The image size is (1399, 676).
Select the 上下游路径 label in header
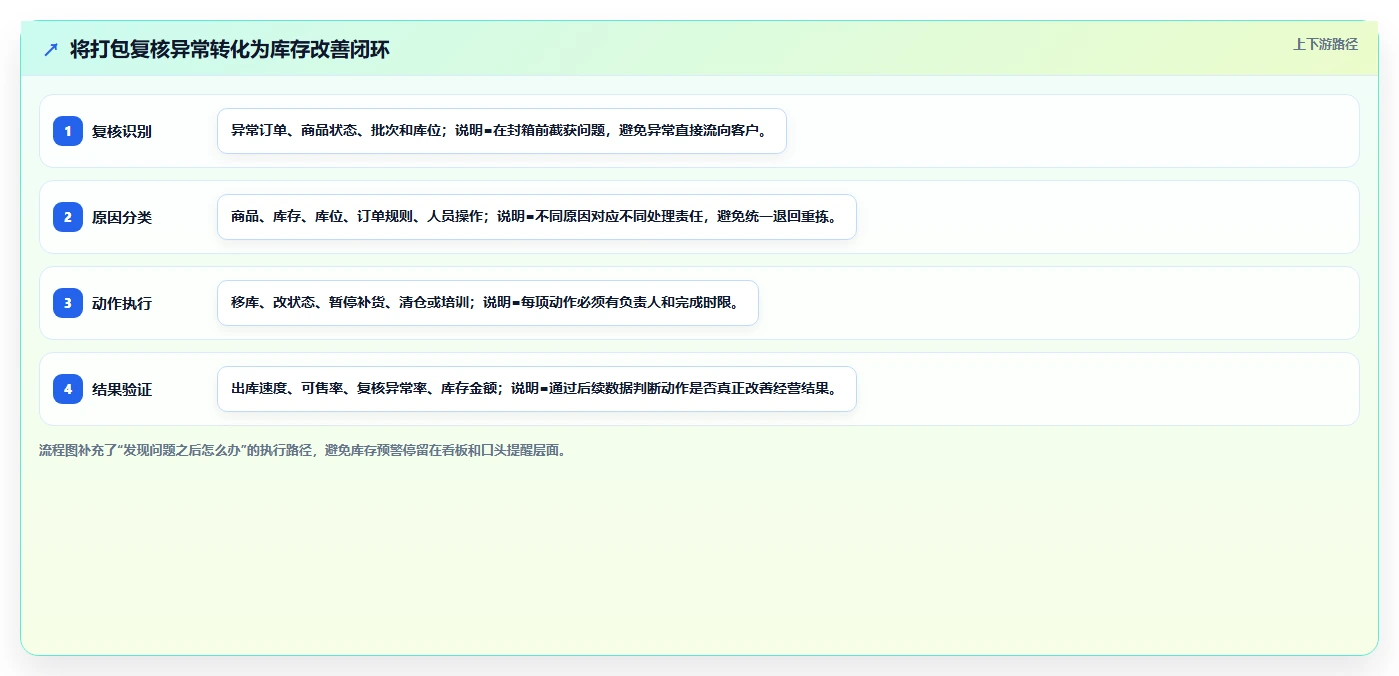coord(1325,44)
